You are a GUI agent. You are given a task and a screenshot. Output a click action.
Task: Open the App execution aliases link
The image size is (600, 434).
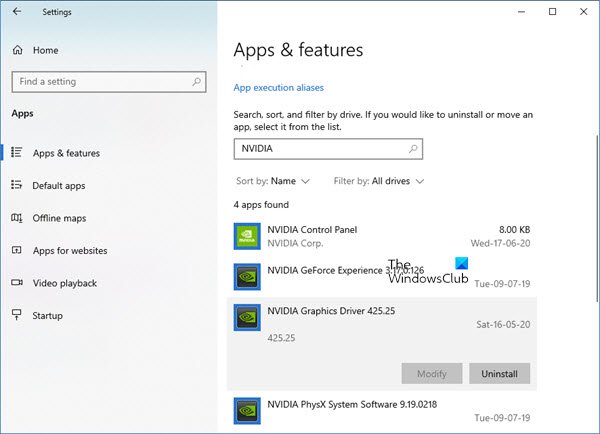279,88
